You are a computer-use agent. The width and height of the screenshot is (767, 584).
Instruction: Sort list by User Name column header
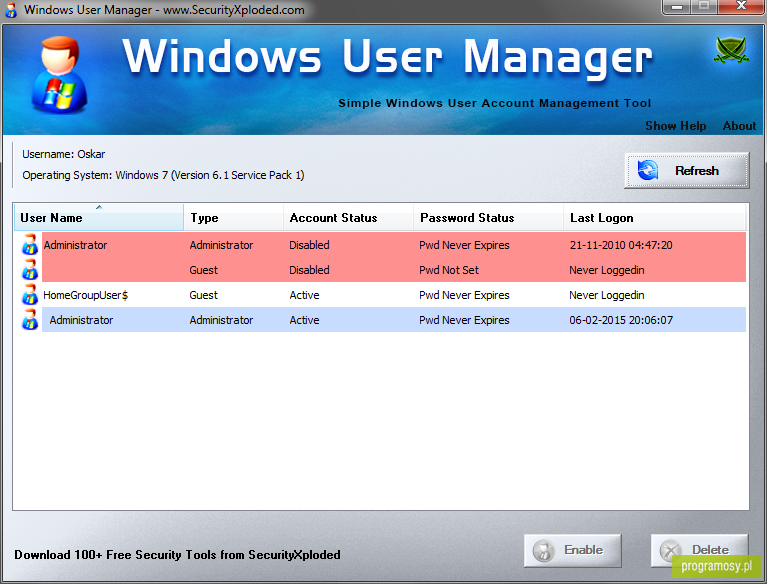[x=98, y=218]
